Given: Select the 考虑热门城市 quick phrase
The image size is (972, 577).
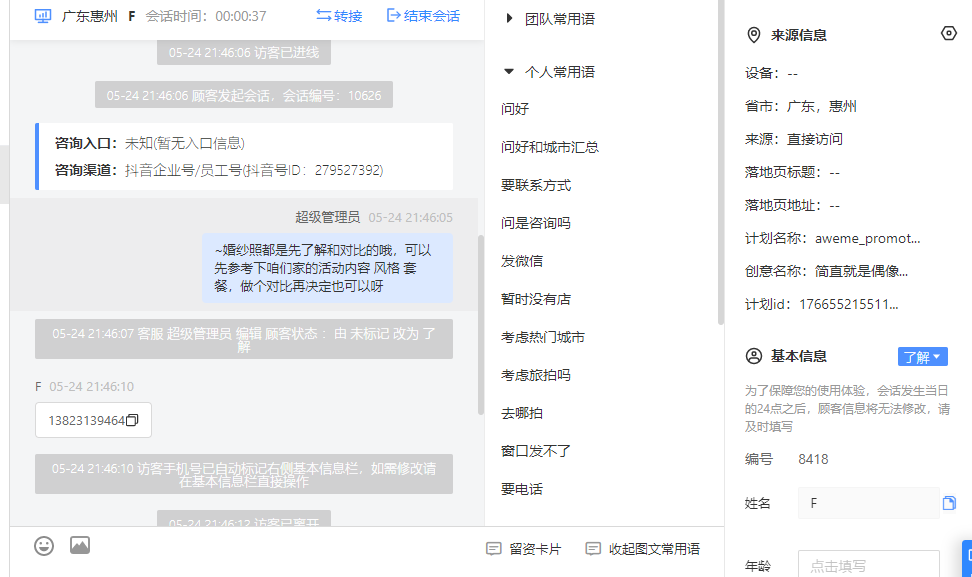Looking at the screenshot, I should [543, 337].
